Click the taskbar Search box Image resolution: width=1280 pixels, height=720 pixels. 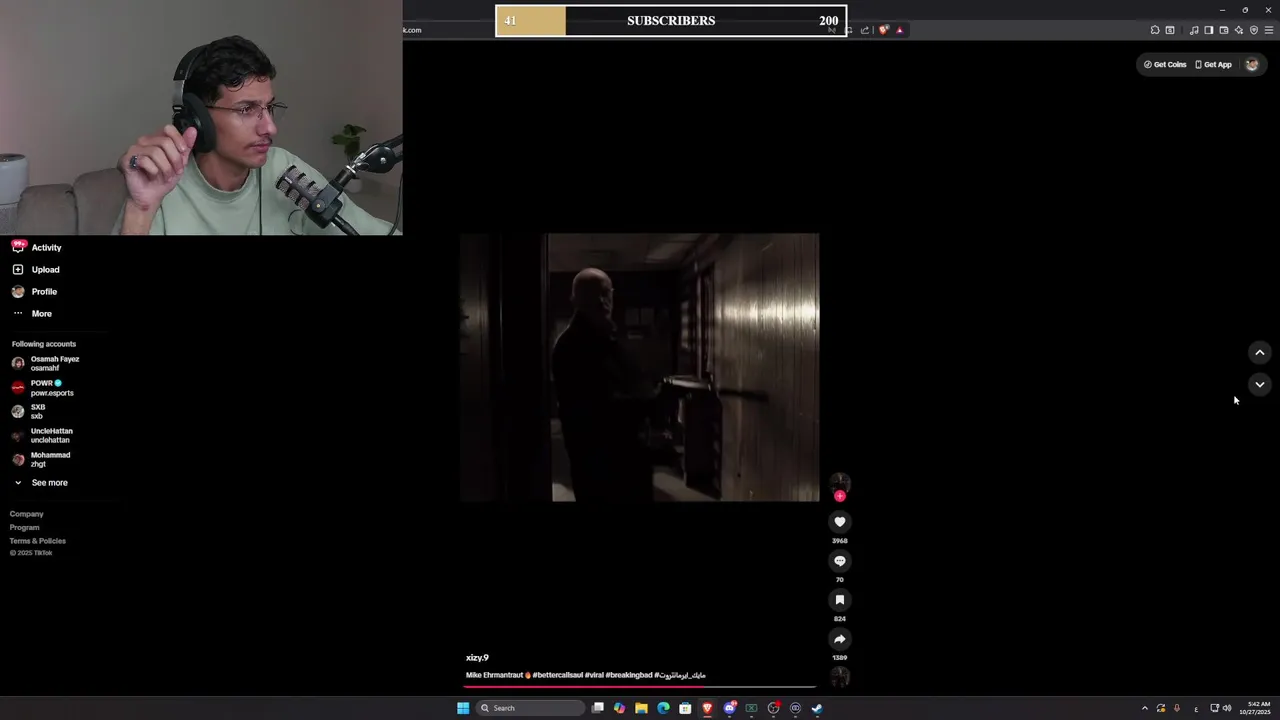point(530,708)
